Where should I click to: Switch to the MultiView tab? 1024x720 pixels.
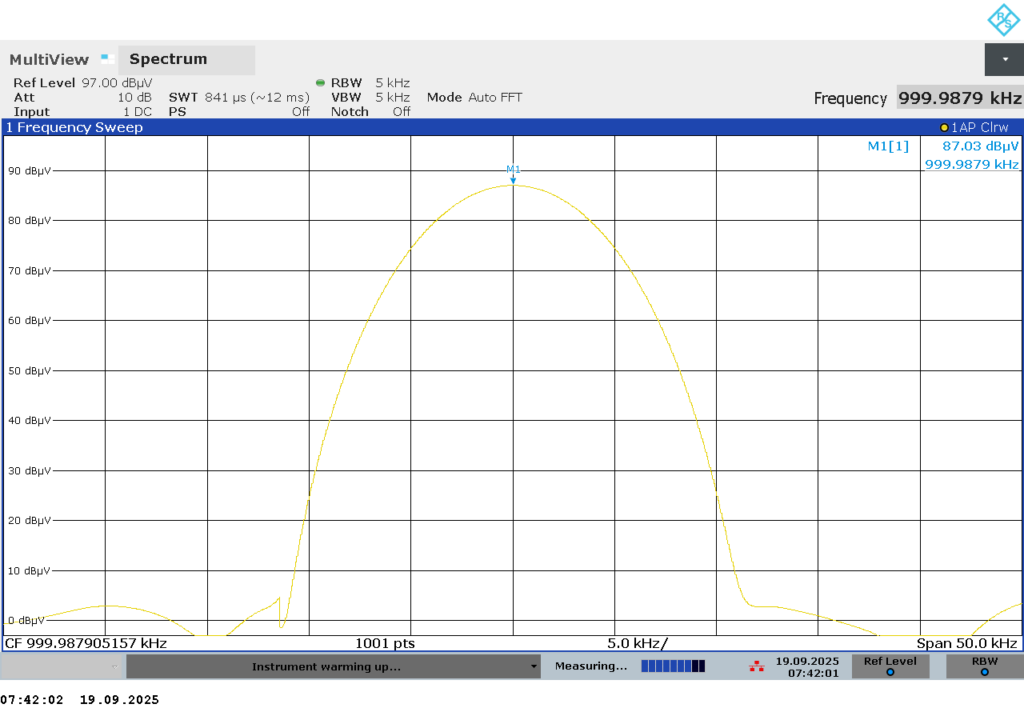pos(49,60)
